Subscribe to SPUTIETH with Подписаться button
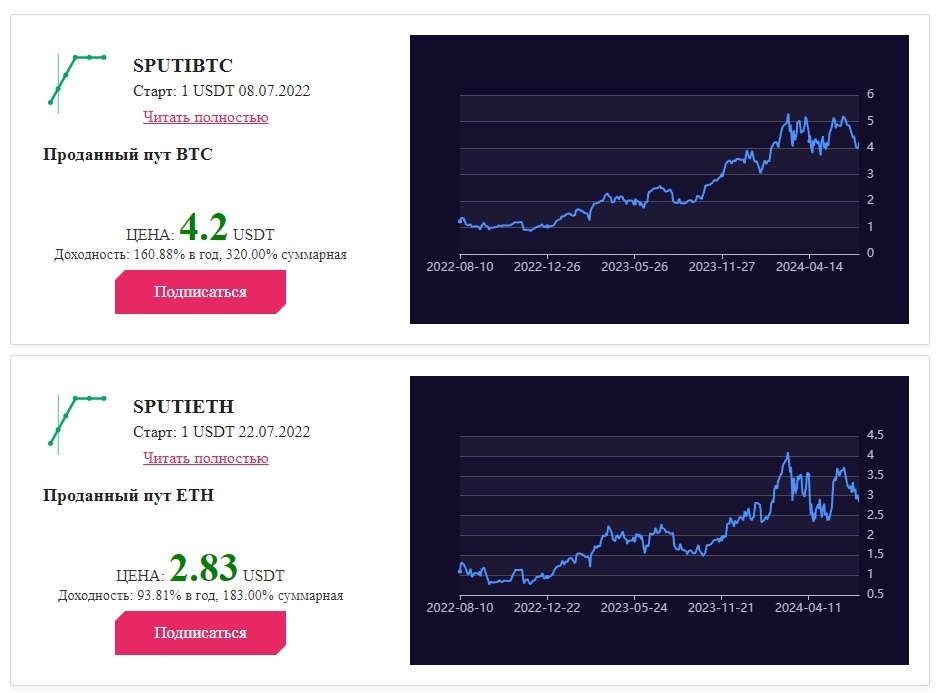Viewport: 937px width, 693px height. [x=200, y=633]
